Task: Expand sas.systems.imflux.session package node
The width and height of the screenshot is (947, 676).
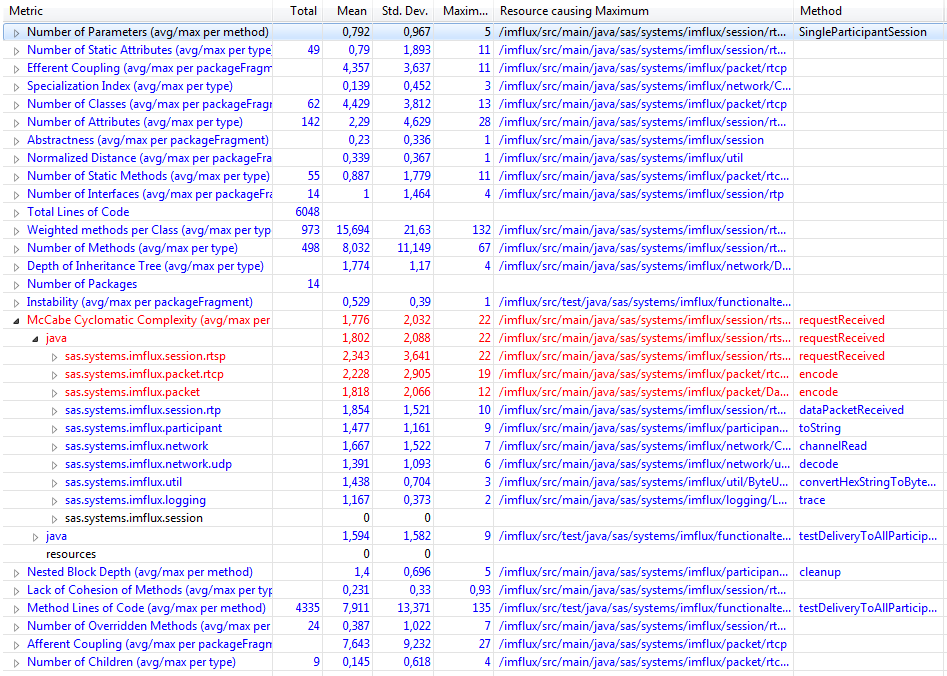Action: (x=54, y=519)
